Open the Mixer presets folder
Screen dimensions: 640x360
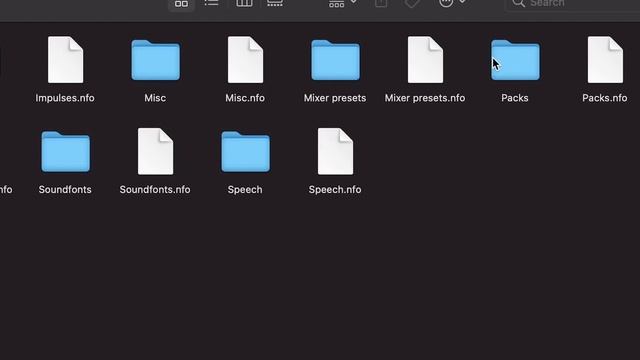[x=336, y=60]
